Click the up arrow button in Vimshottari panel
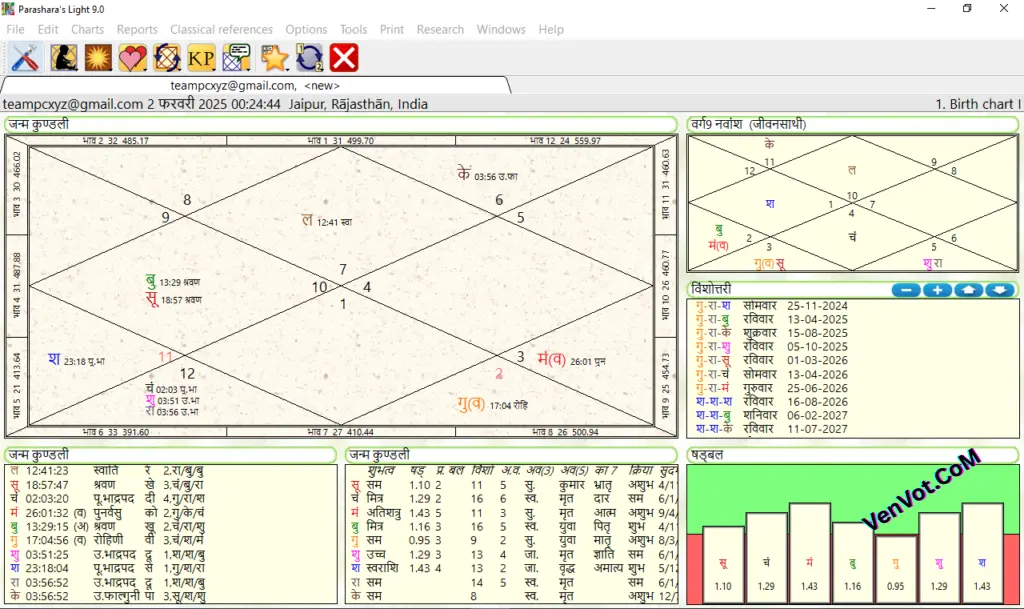 [968, 290]
